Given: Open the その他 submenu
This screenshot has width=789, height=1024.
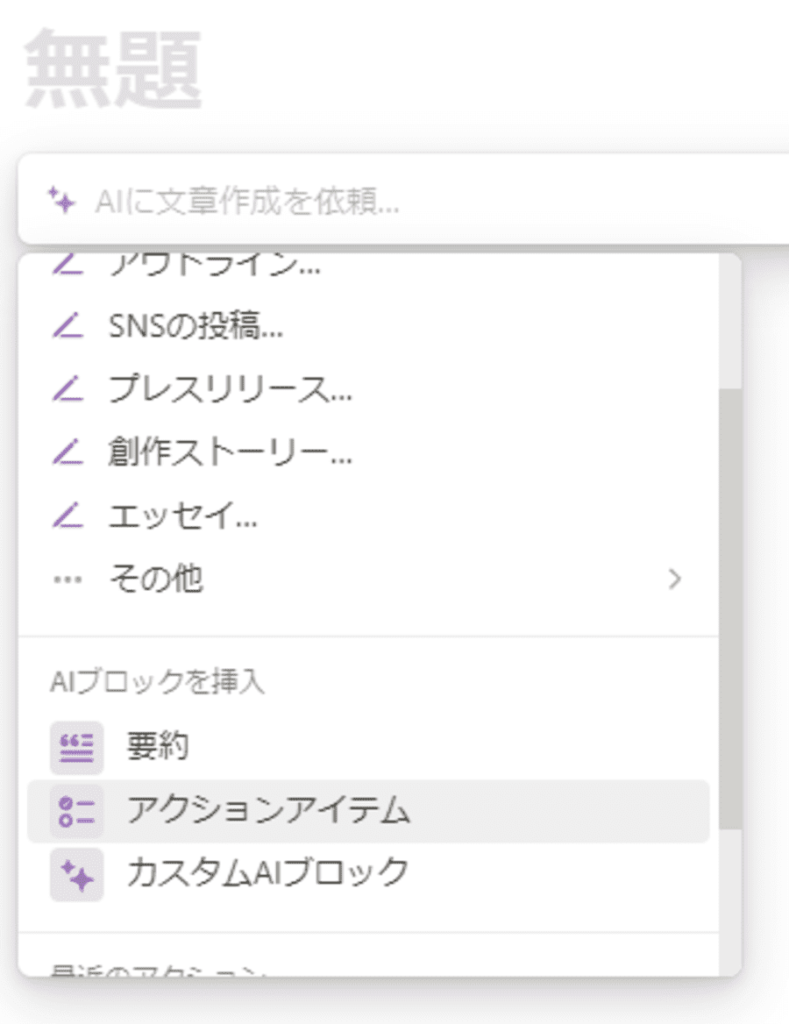Looking at the screenshot, I should pyautogui.click(x=368, y=579).
